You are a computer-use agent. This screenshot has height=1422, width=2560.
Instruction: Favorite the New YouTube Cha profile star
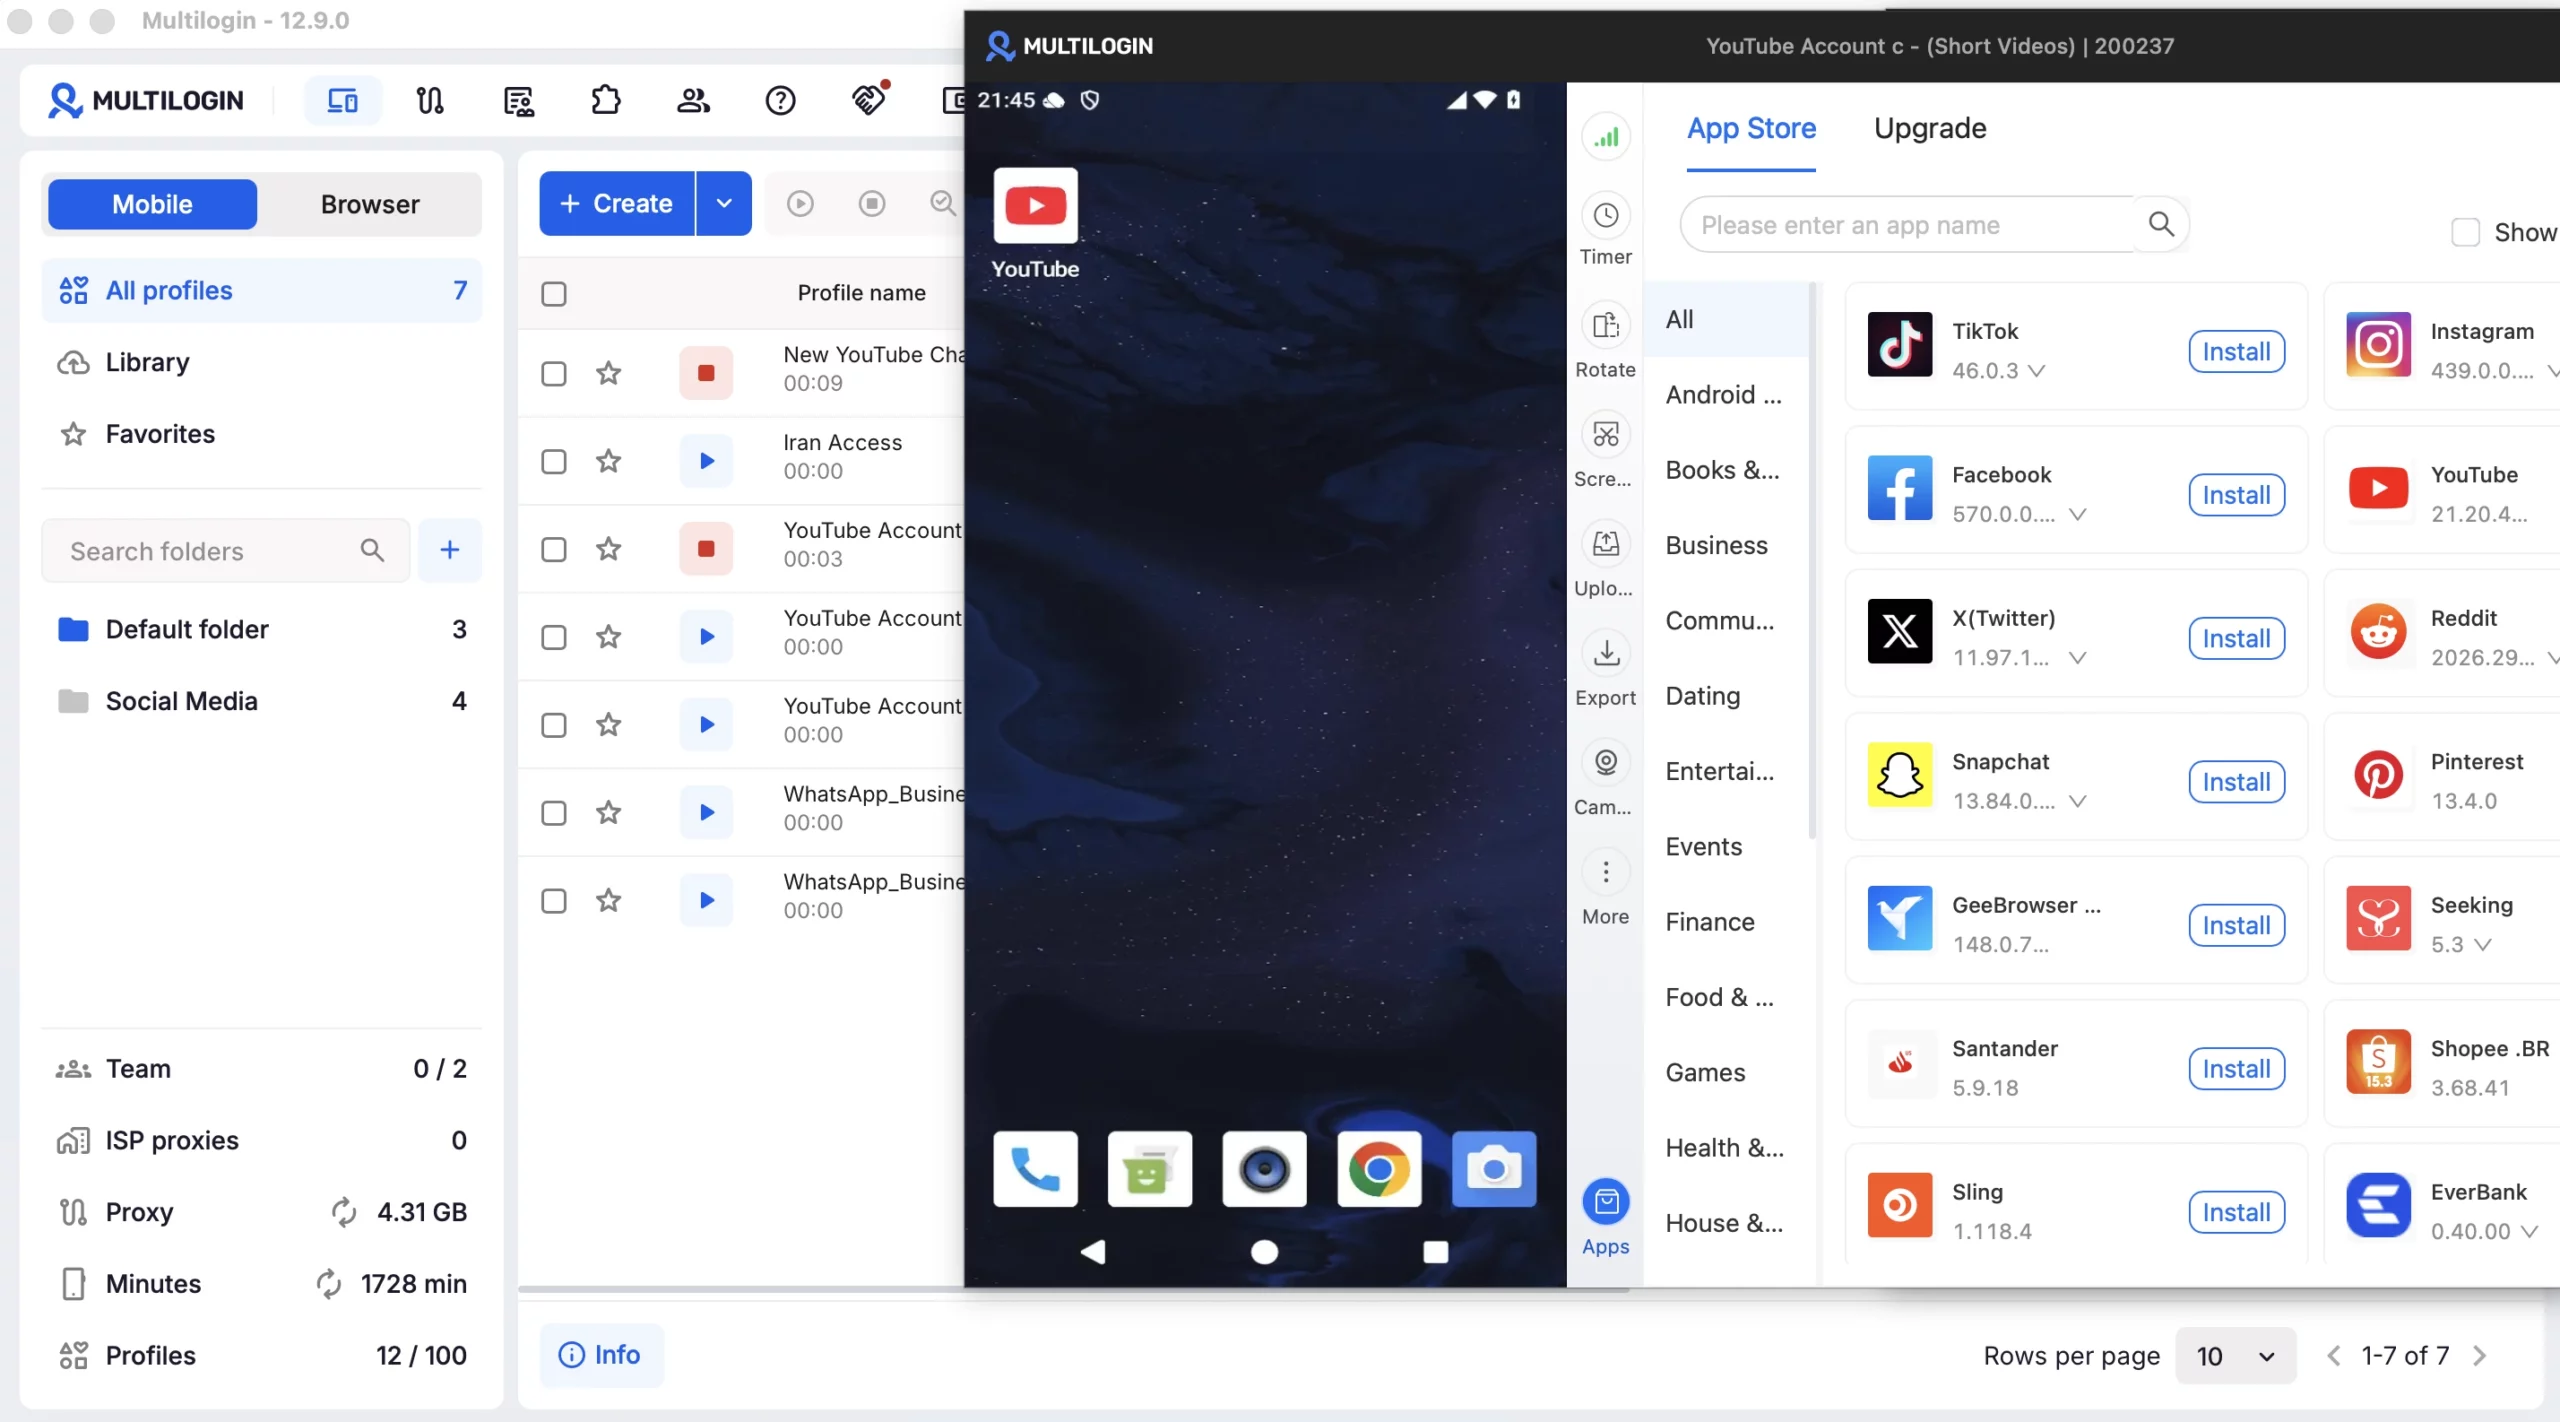[x=609, y=373]
